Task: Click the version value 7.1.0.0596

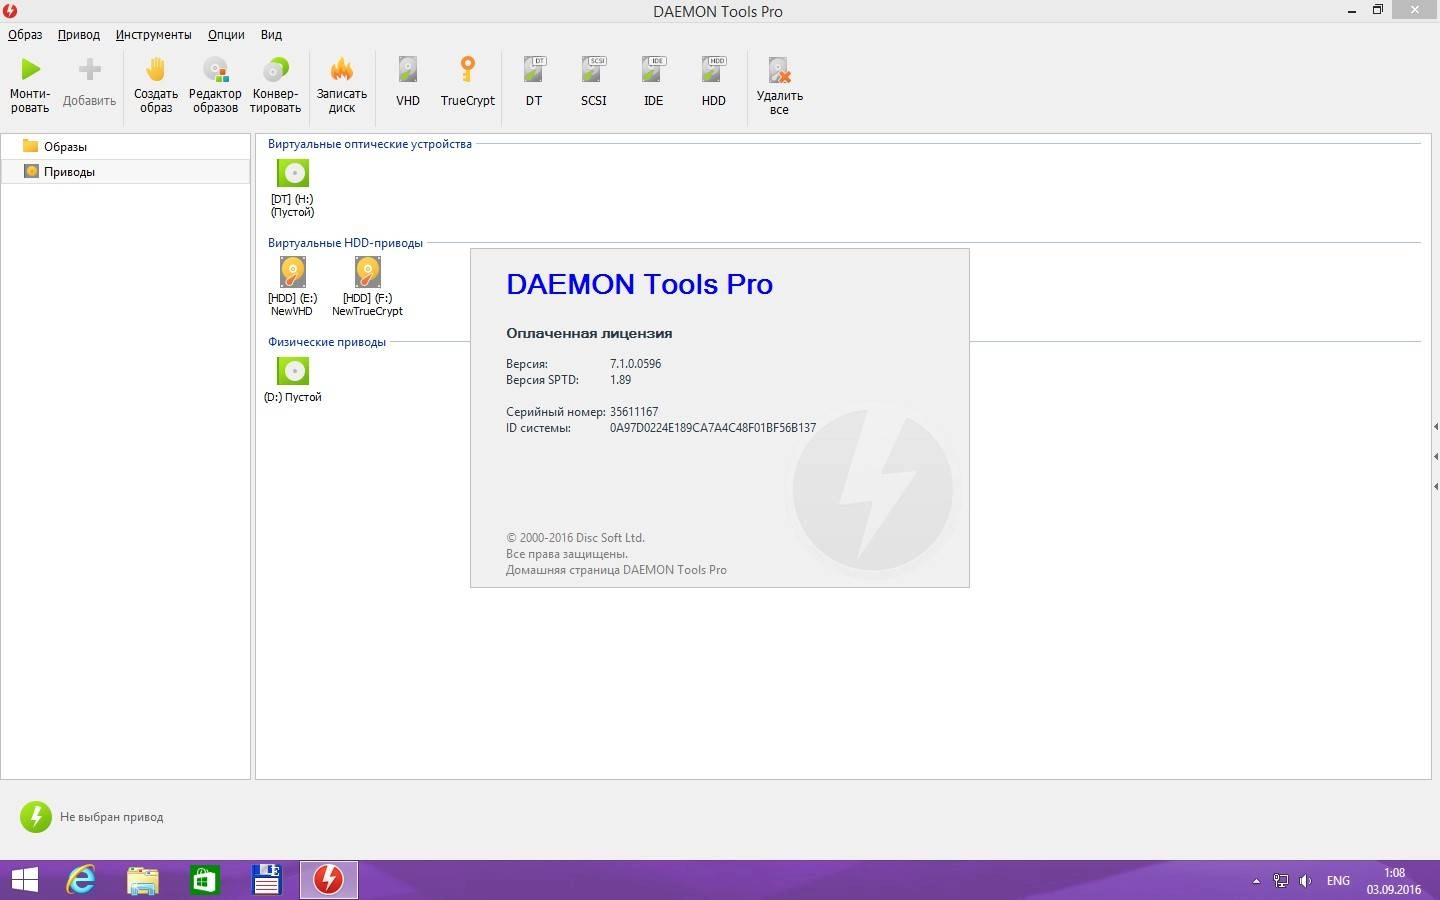Action: point(635,364)
